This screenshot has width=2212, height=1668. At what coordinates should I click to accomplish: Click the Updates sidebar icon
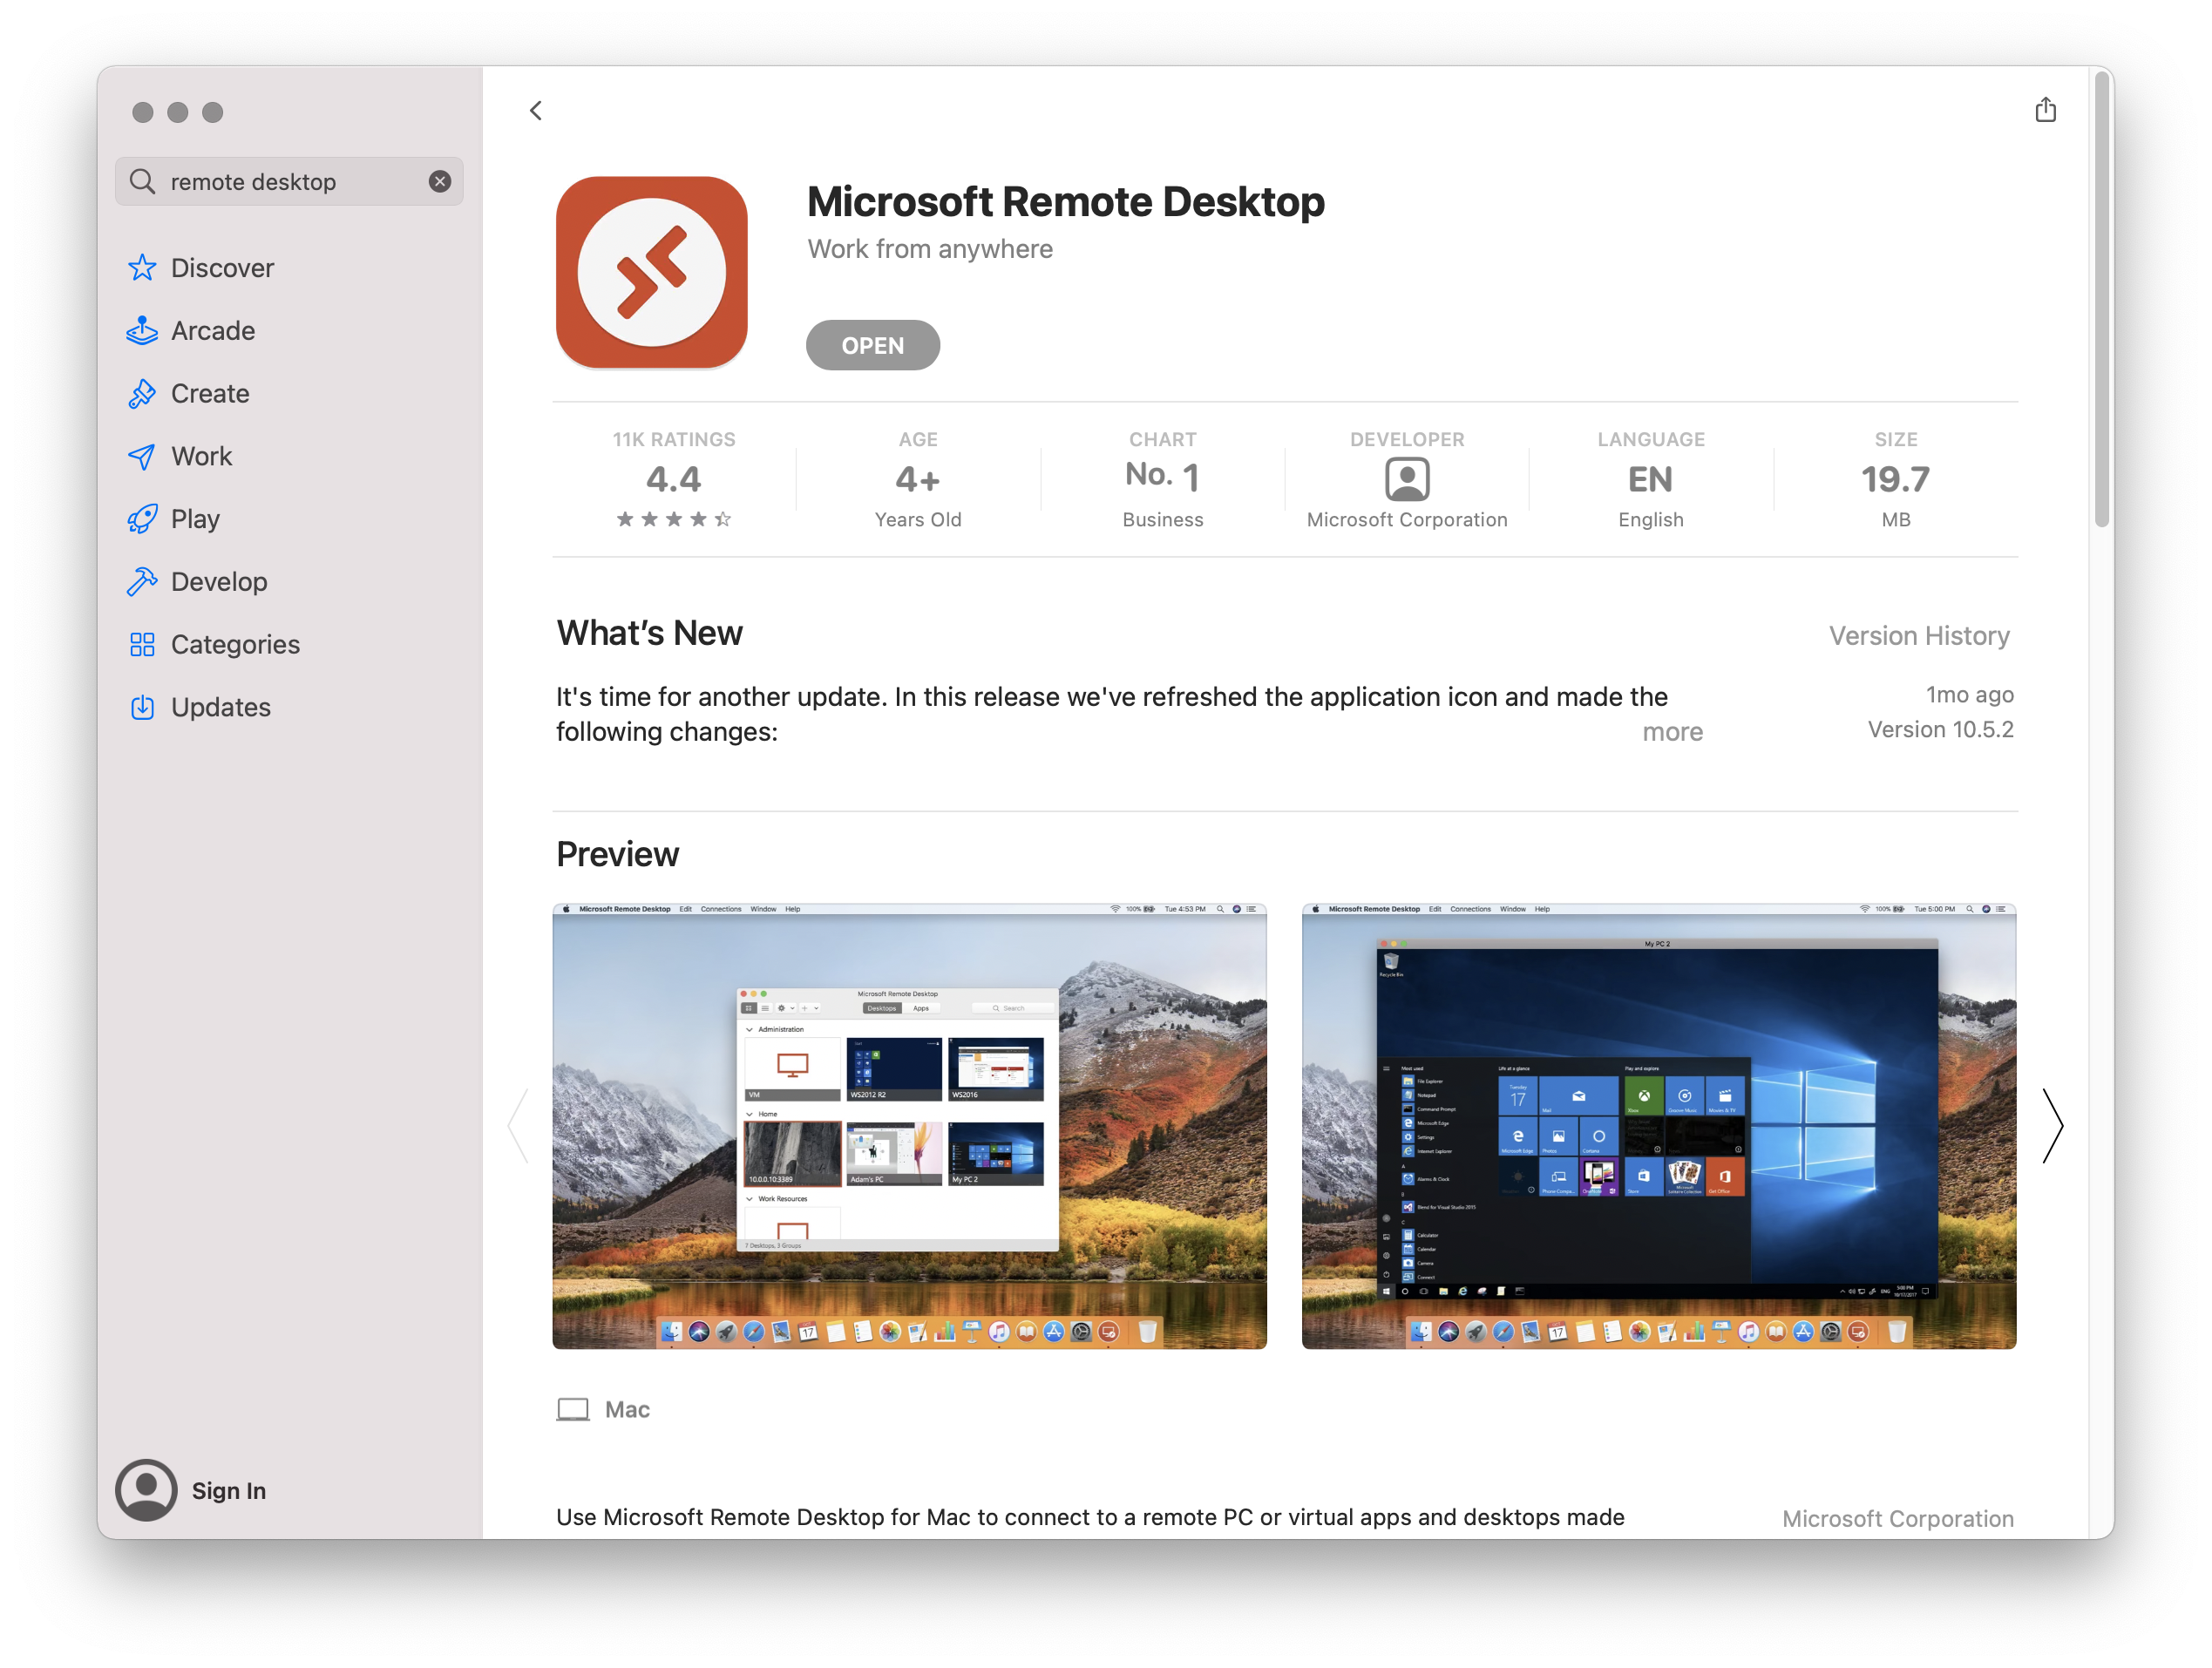click(x=142, y=706)
